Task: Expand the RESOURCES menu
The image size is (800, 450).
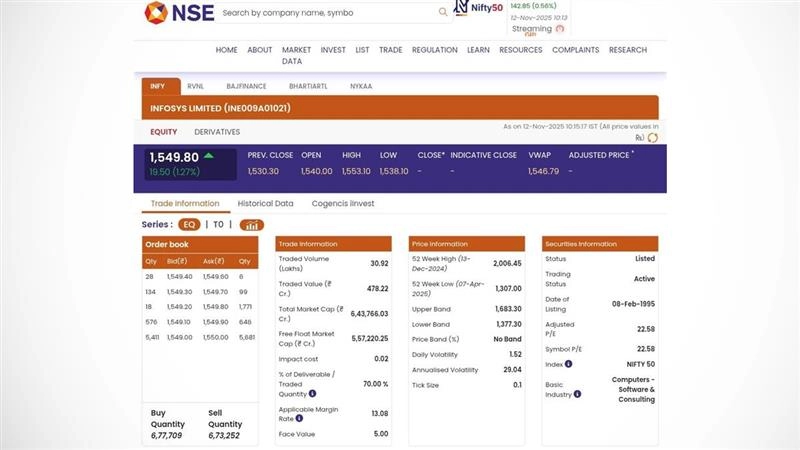Action: pos(520,50)
